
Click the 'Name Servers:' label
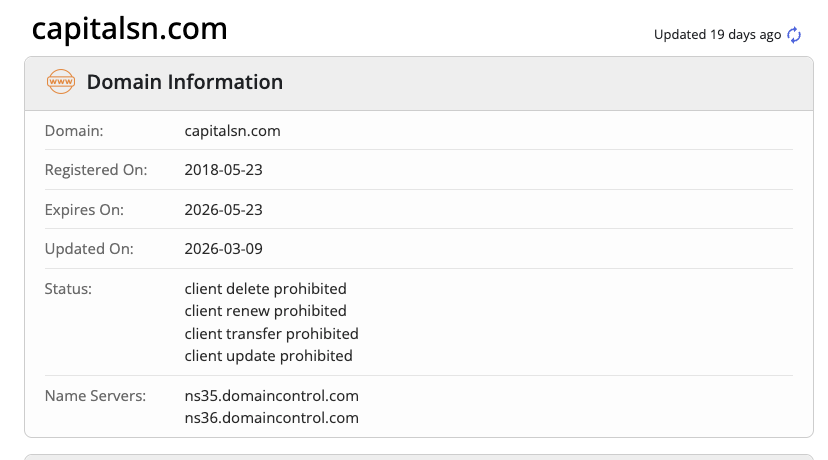click(96, 396)
